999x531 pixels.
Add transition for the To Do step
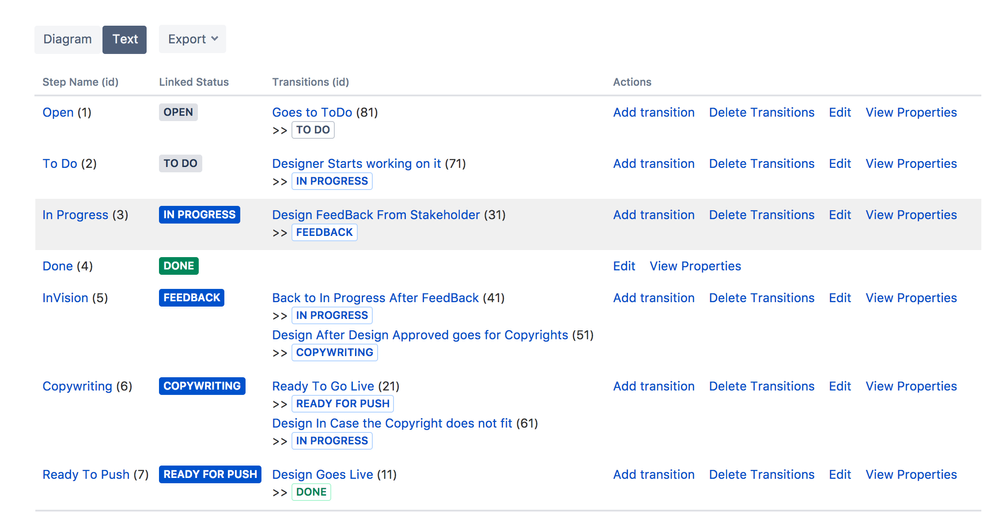coord(653,163)
